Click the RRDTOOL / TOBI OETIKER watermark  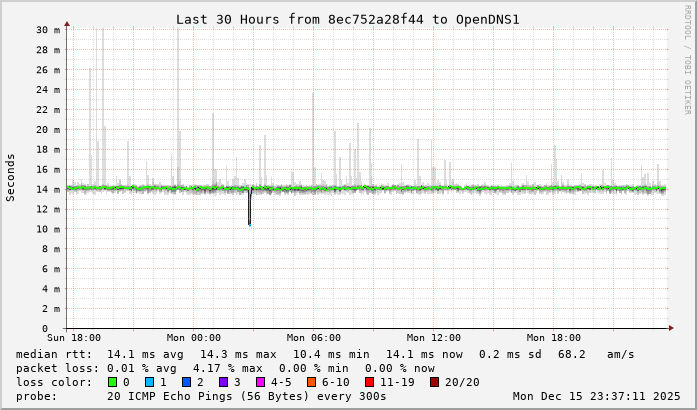tap(687, 58)
